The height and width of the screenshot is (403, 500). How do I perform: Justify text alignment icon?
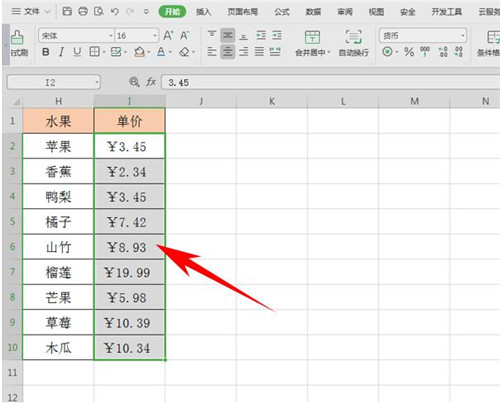tap(259, 52)
